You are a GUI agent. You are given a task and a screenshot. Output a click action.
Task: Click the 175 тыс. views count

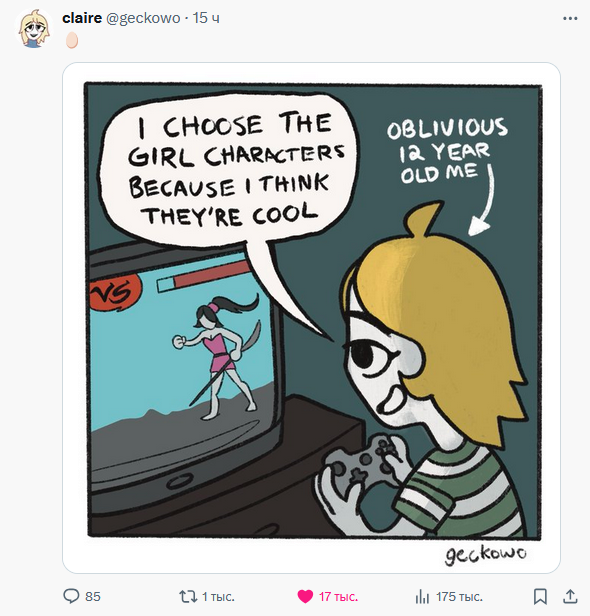tap(459, 597)
